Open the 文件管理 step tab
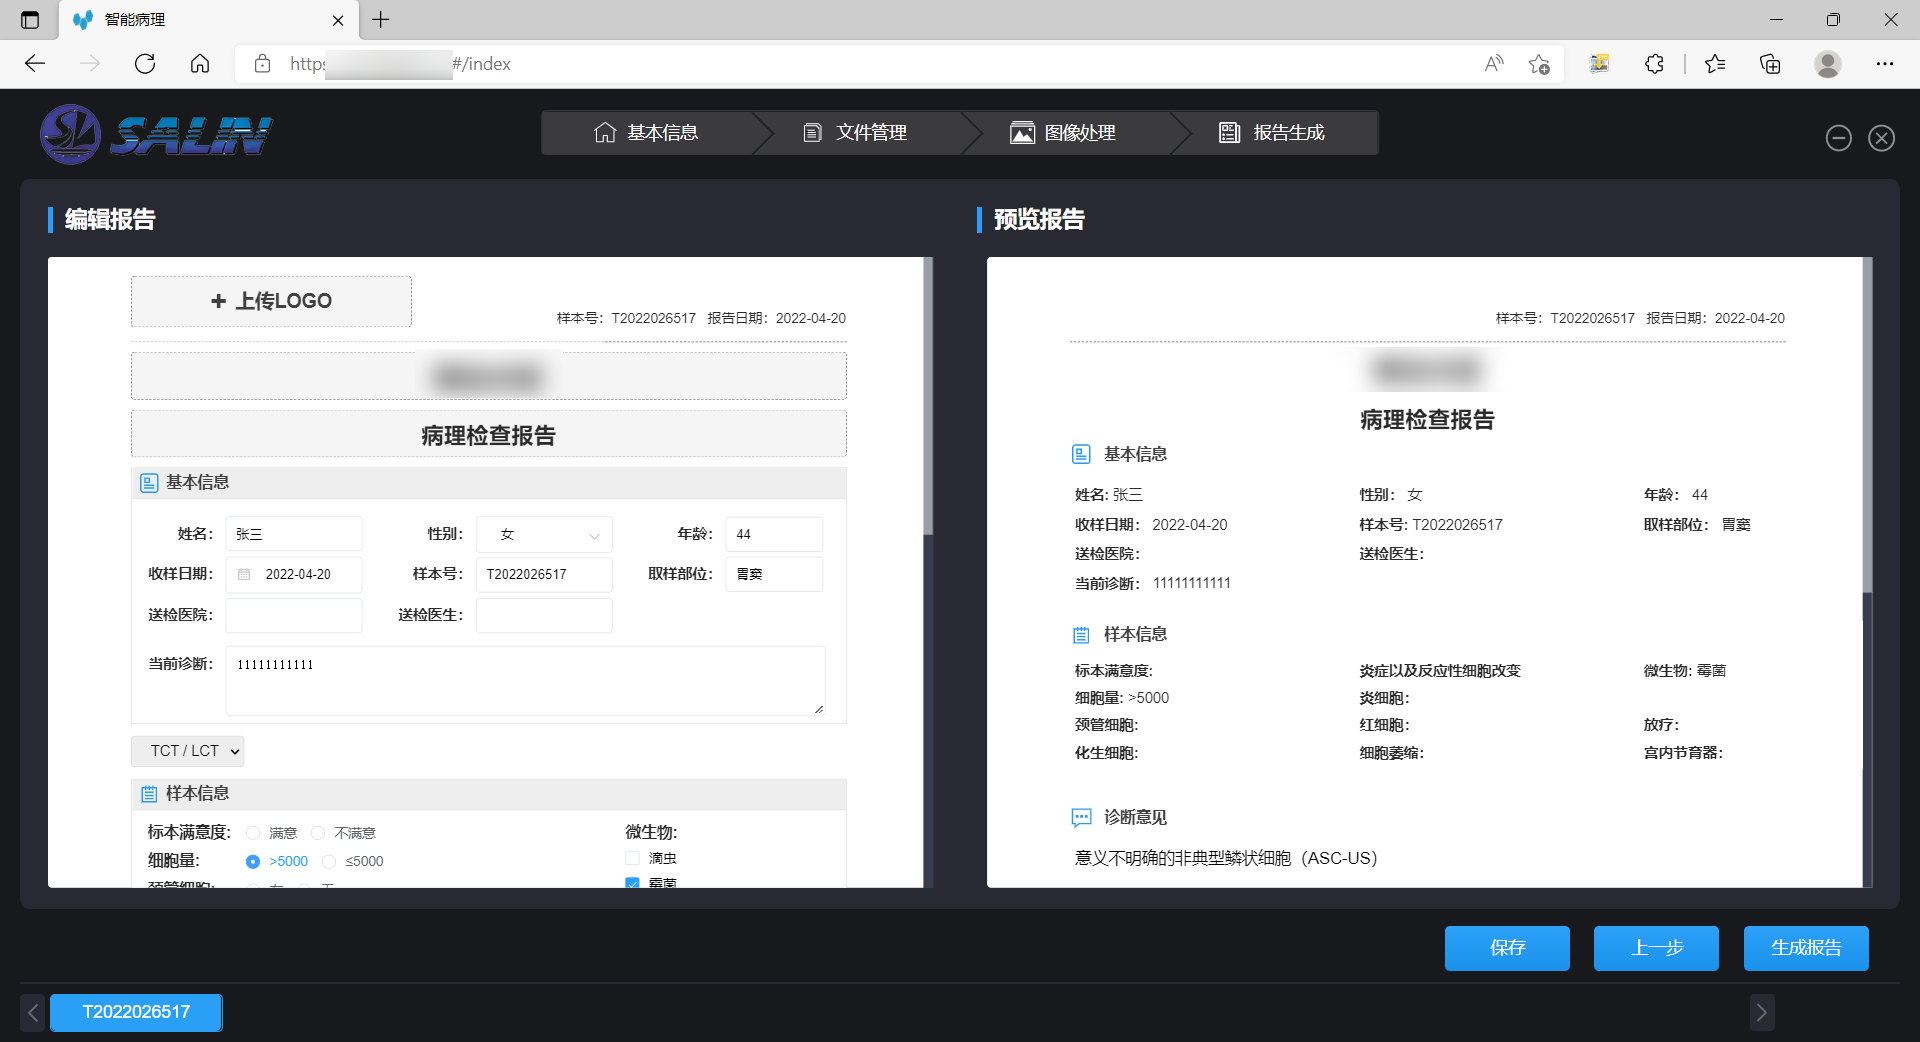This screenshot has width=1920, height=1042. [x=856, y=133]
